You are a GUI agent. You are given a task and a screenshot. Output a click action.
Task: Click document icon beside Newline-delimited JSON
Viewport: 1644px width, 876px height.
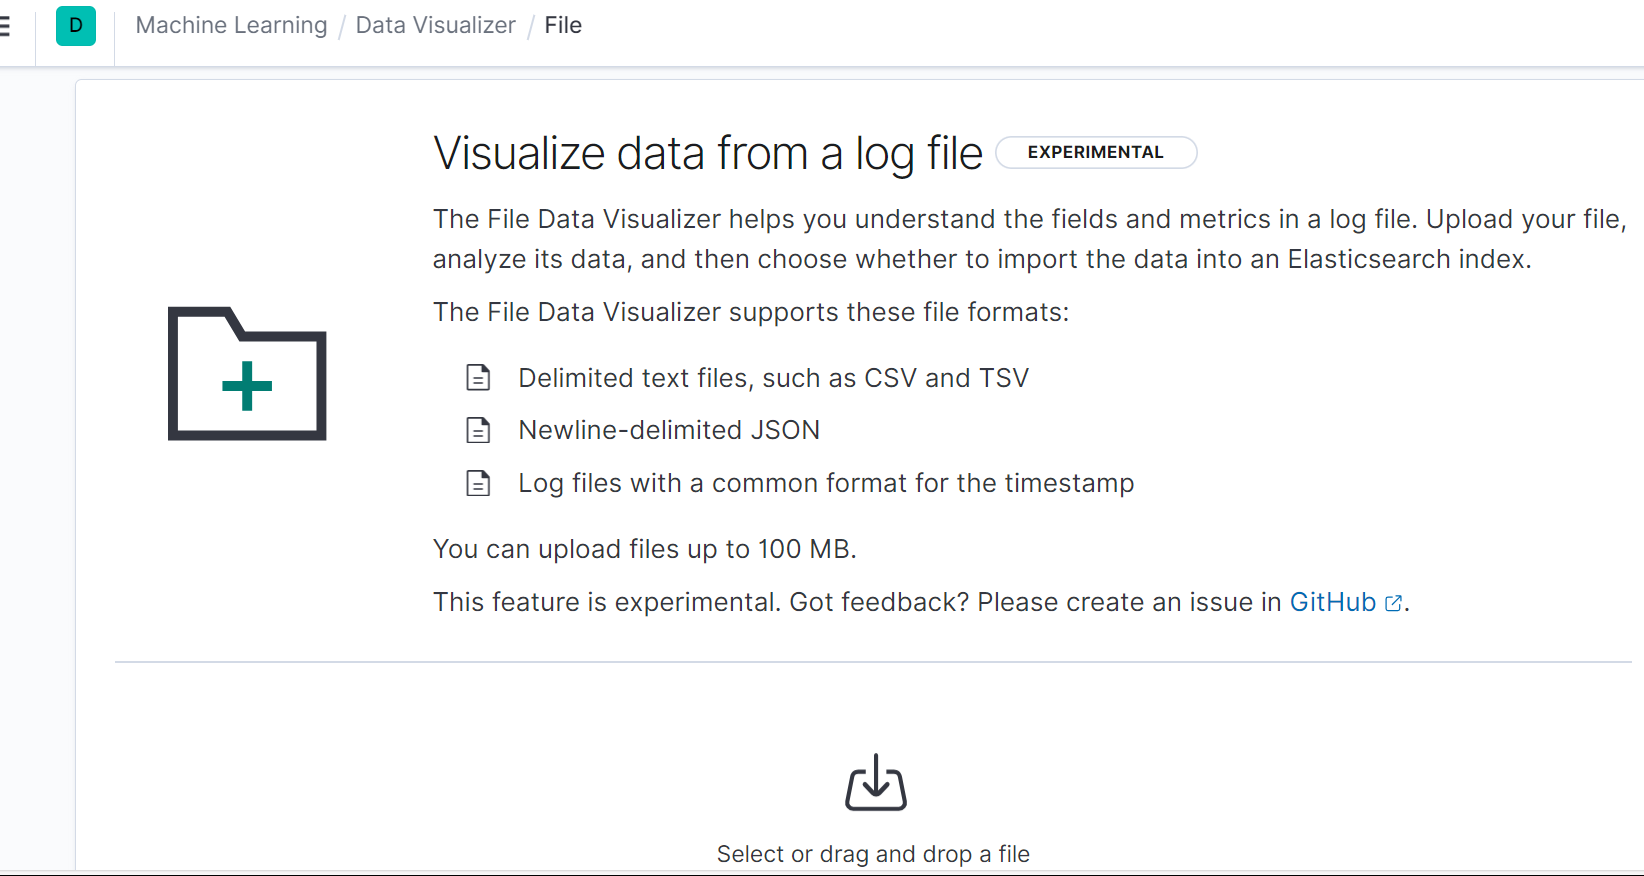[x=479, y=430]
